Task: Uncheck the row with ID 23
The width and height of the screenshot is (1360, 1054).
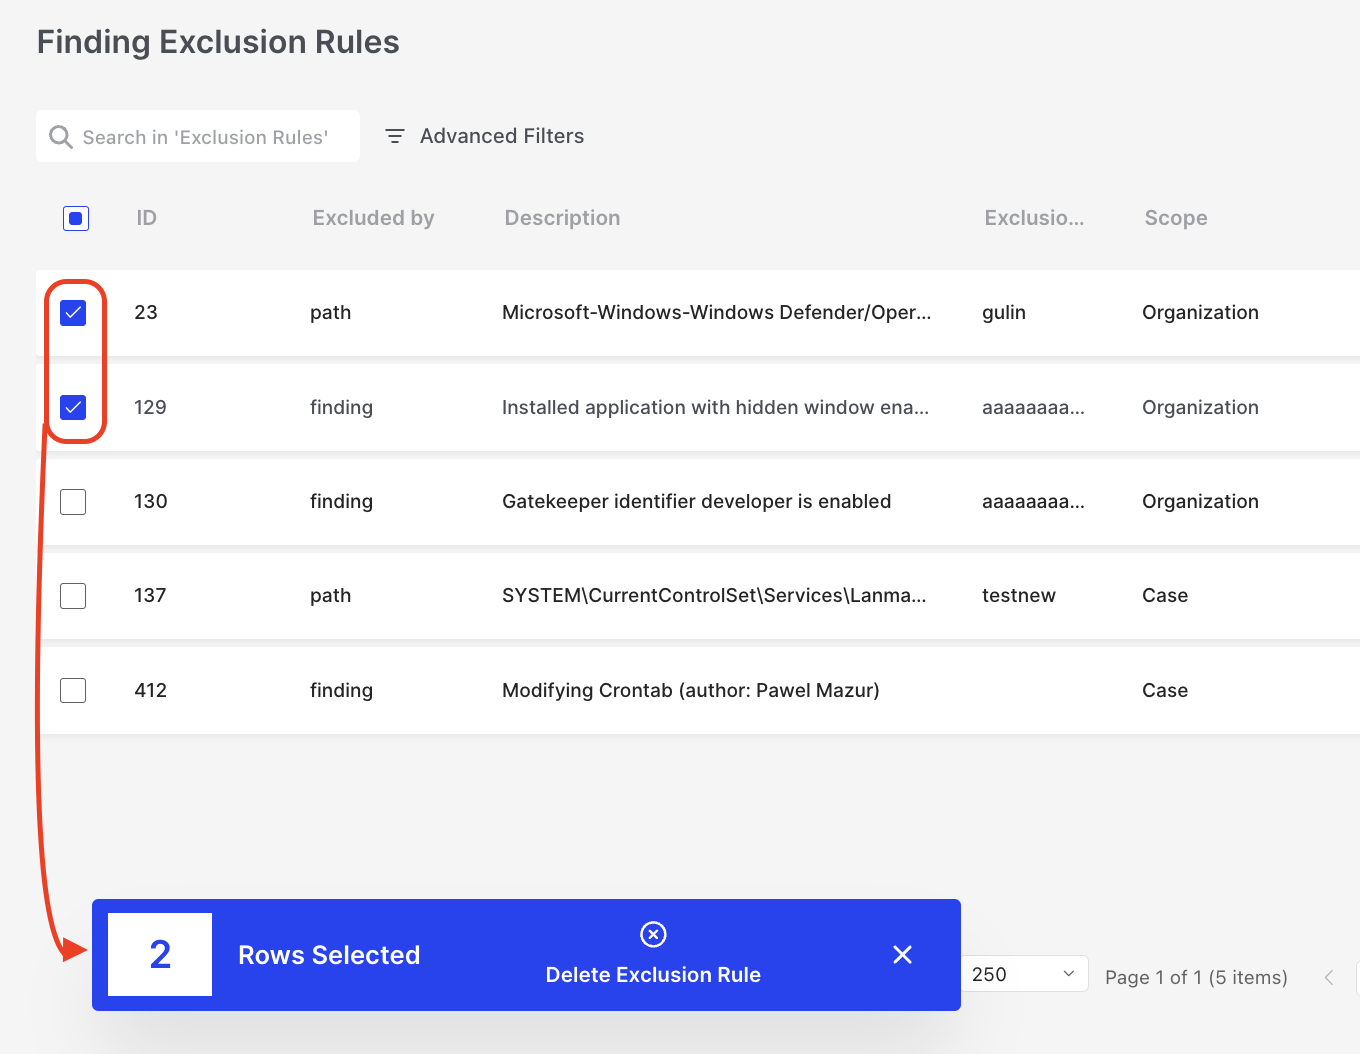Action: 73,313
